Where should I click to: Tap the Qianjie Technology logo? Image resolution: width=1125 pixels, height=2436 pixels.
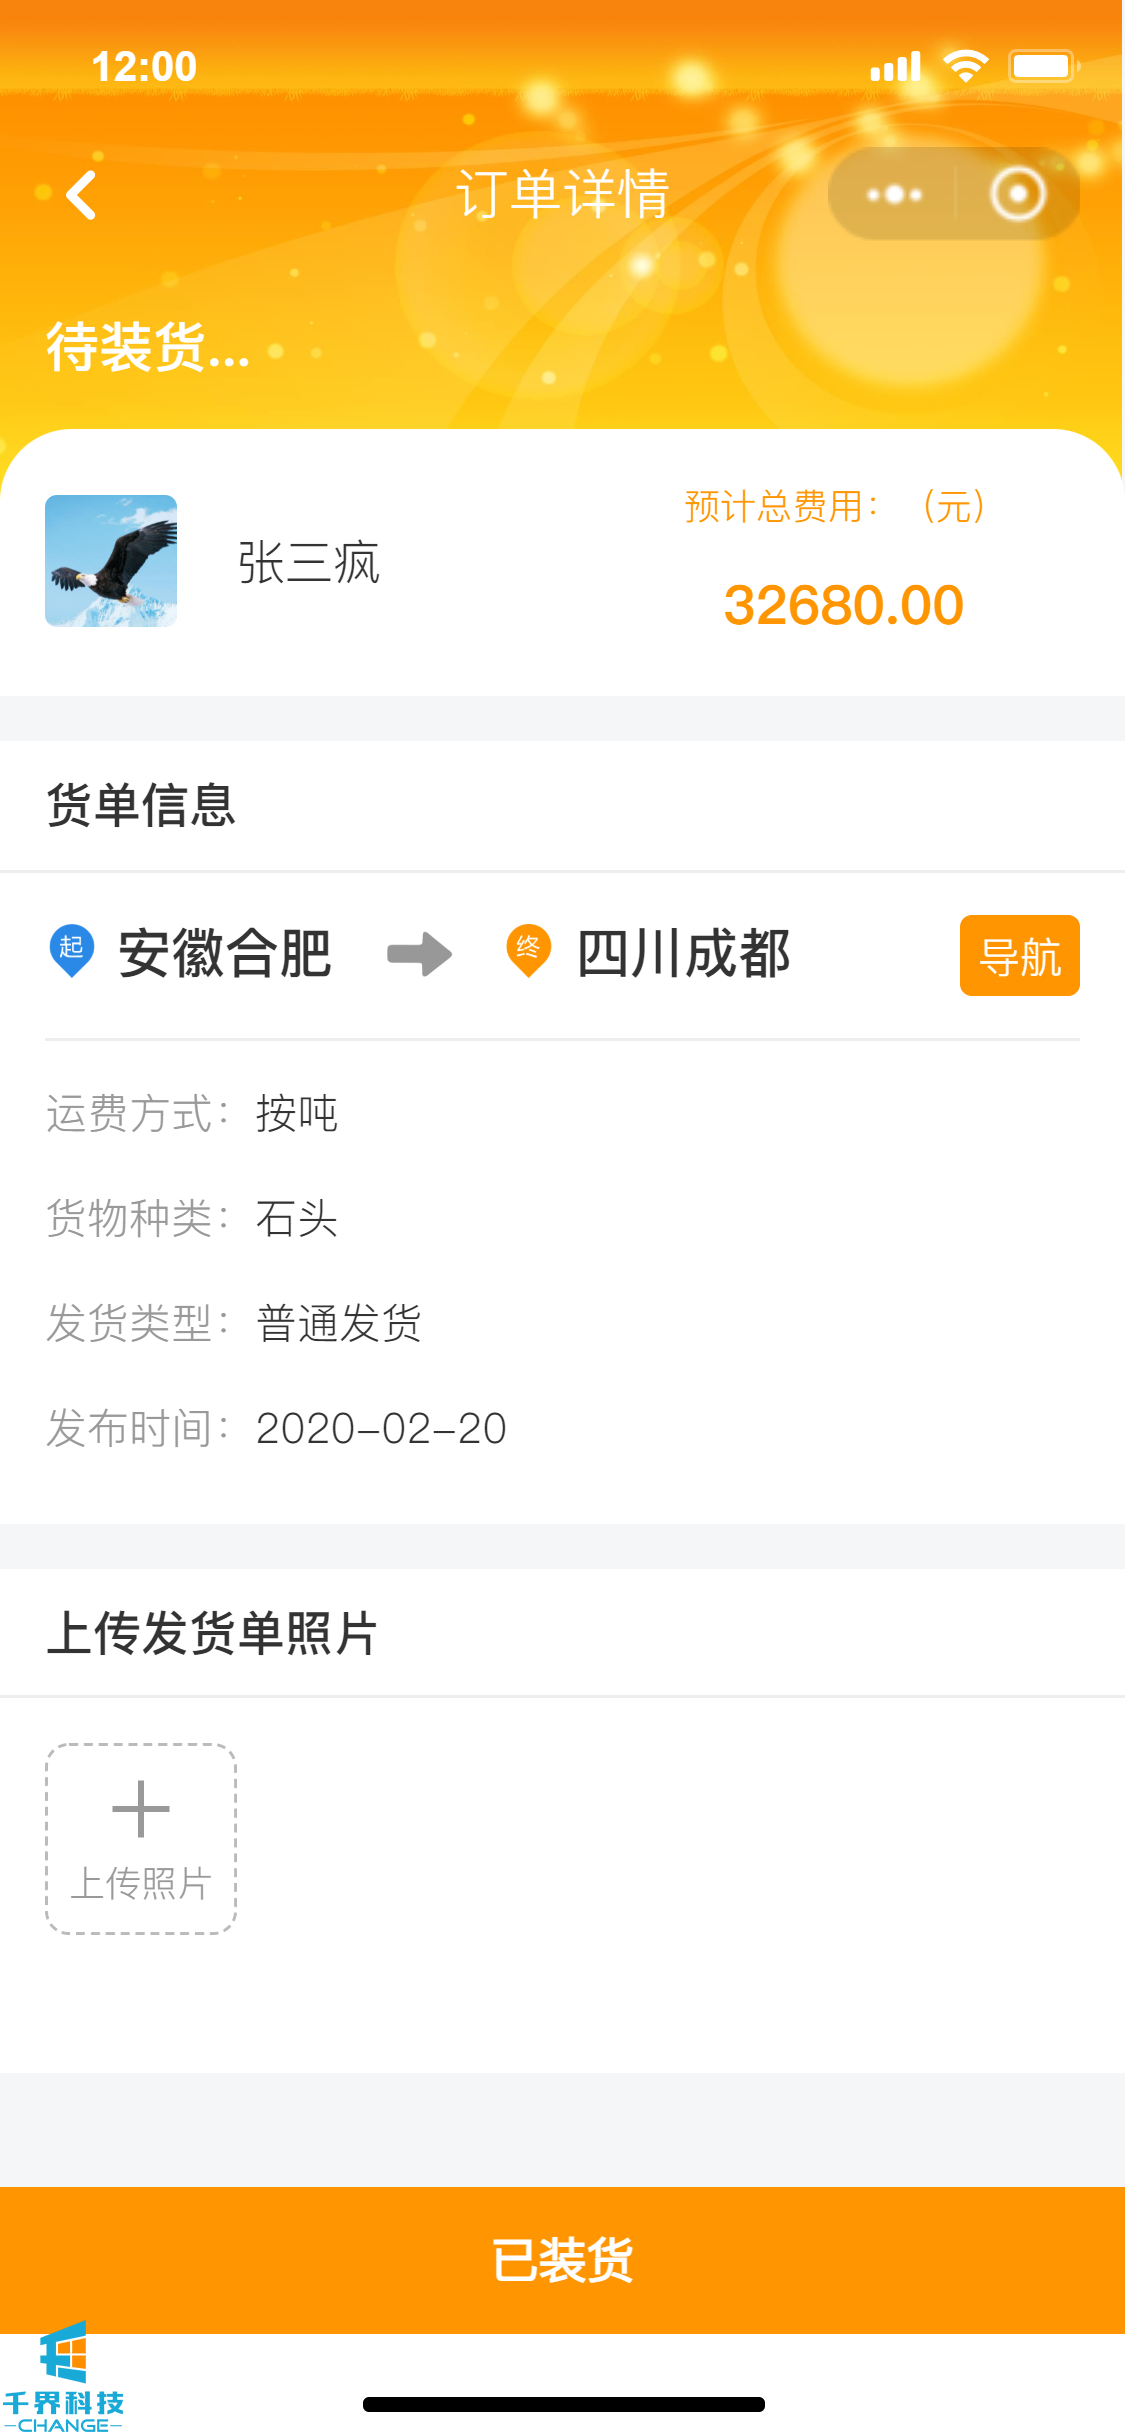click(63, 2378)
